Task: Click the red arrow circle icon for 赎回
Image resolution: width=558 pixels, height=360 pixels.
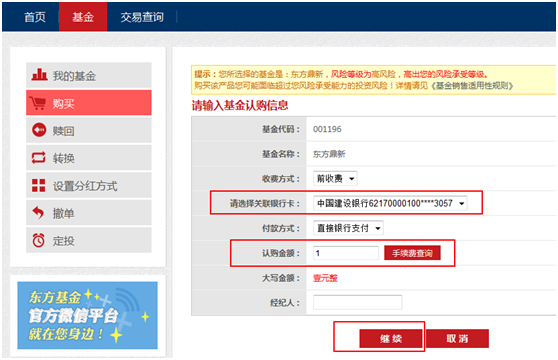Action: click(x=39, y=130)
